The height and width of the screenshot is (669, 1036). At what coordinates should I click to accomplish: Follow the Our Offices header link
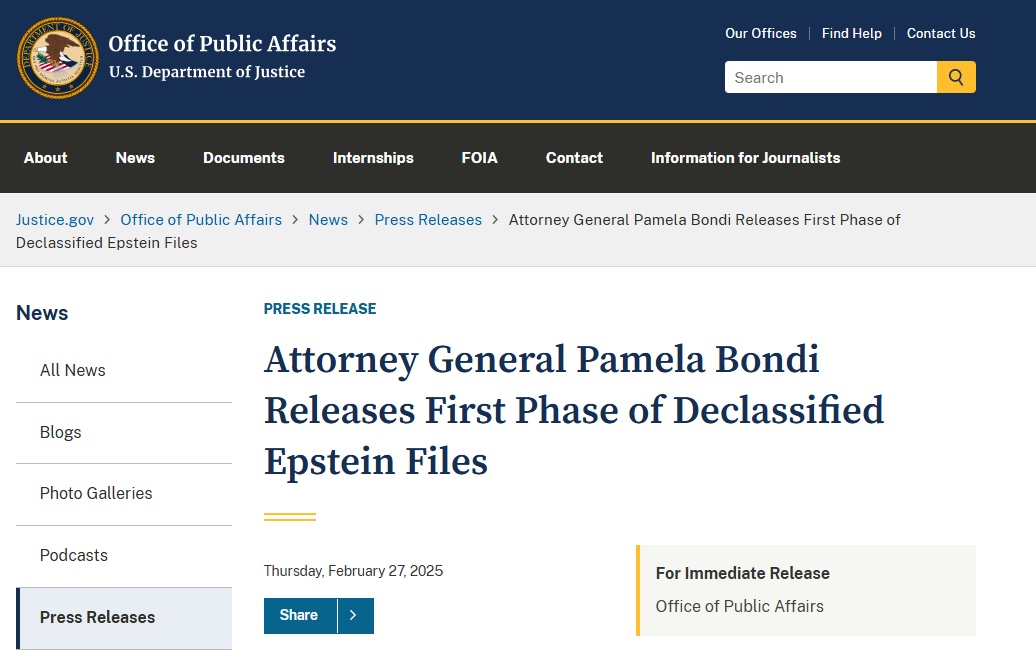[761, 33]
